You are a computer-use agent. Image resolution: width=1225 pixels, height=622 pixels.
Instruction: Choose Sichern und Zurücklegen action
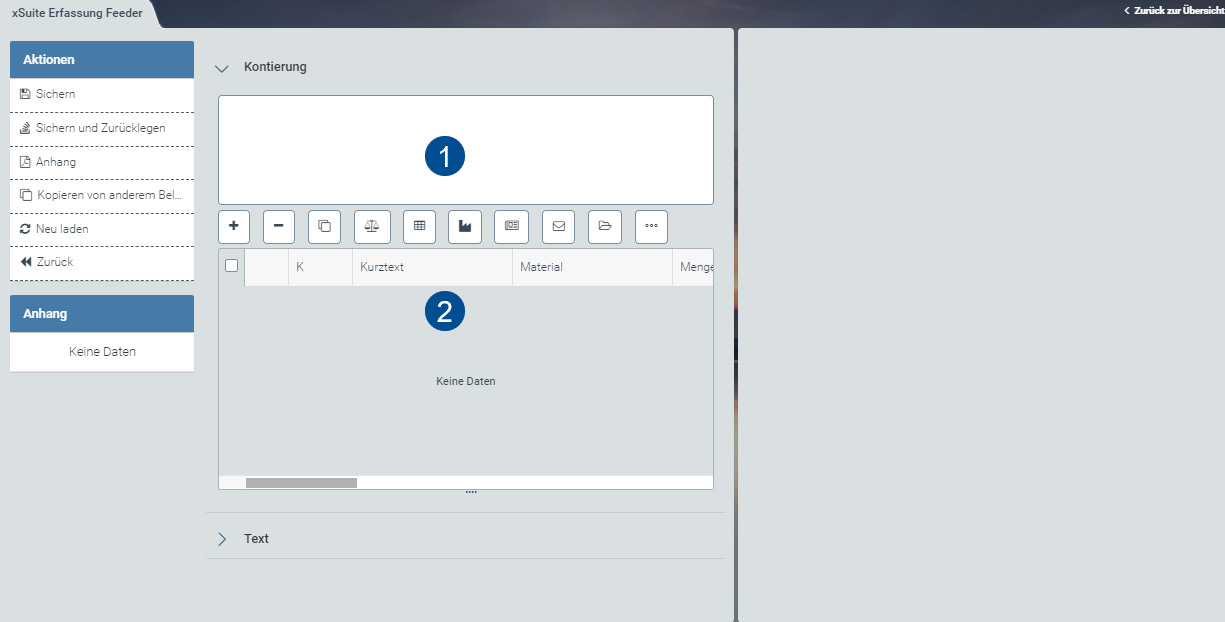(x=100, y=128)
